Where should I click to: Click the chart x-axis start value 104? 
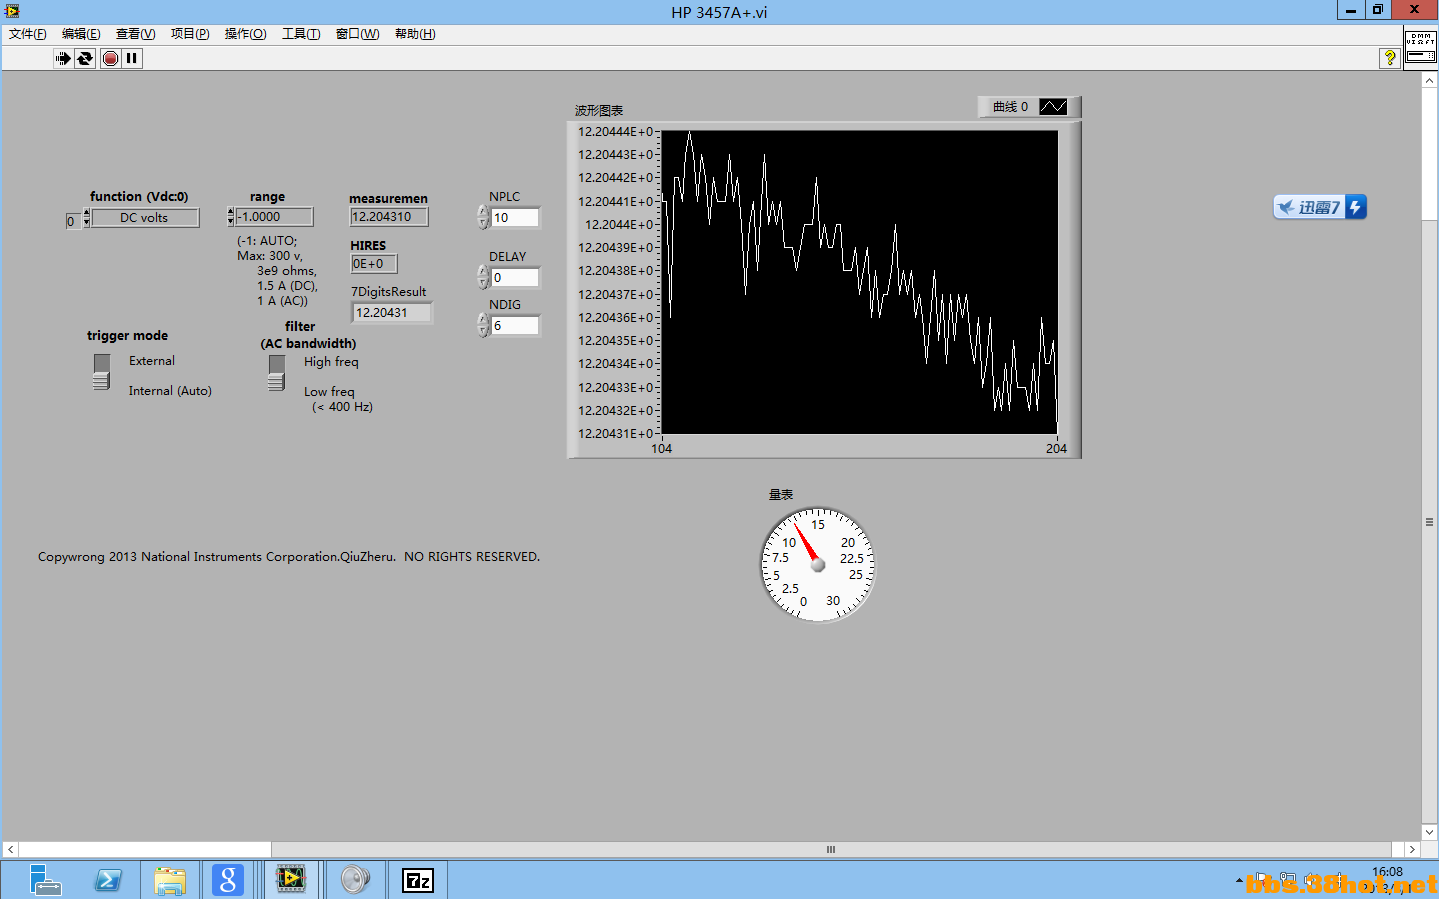click(x=662, y=449)
